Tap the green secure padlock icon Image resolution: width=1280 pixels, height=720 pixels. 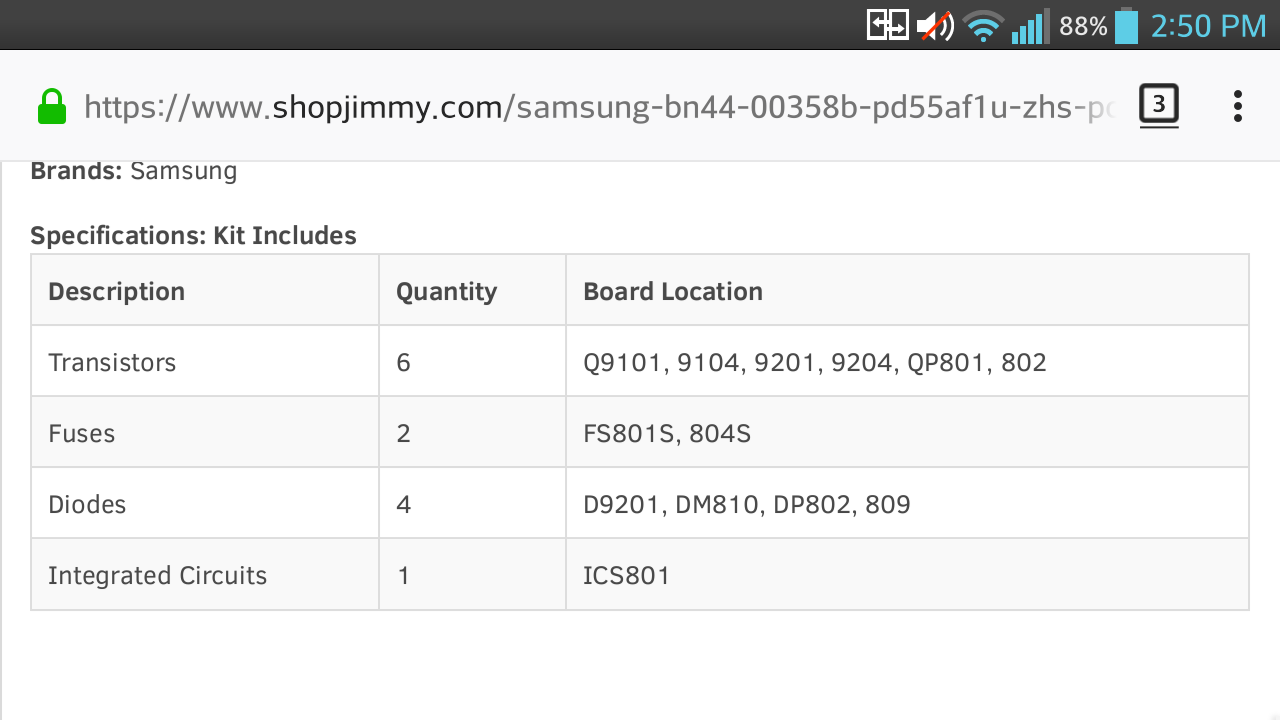[x=52, y=106]
